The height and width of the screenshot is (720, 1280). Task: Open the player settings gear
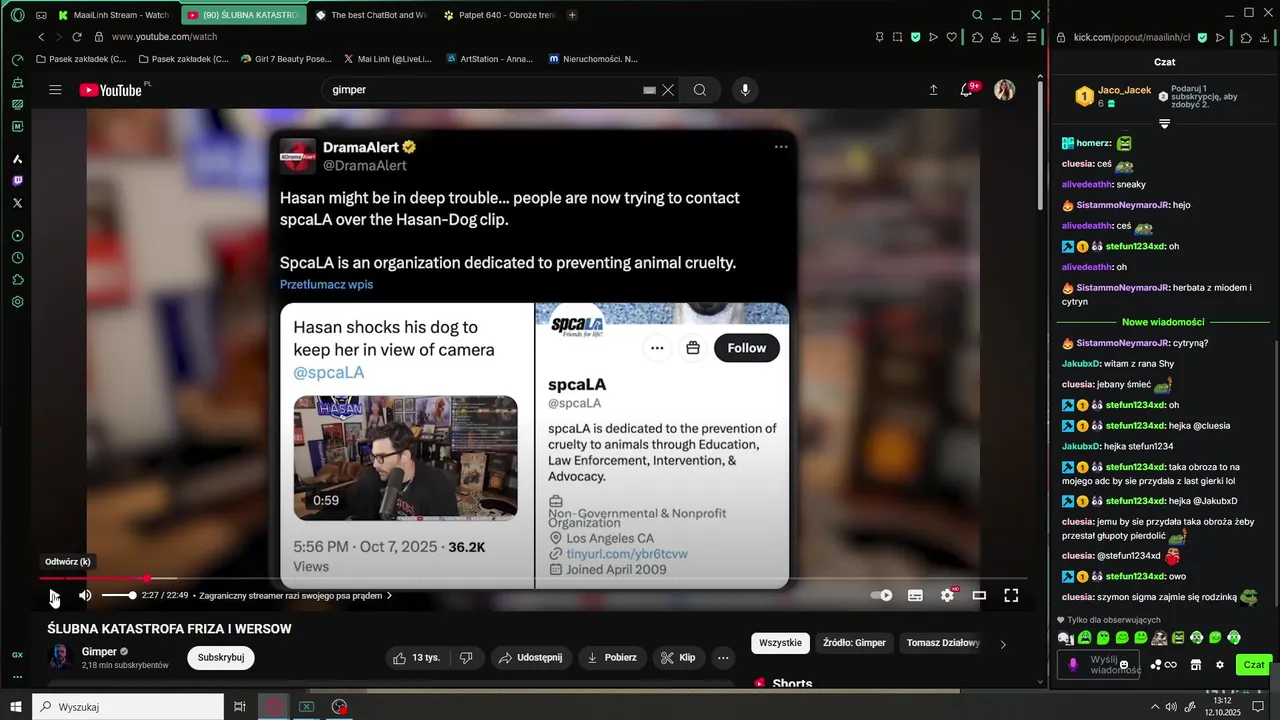(947, 595)
